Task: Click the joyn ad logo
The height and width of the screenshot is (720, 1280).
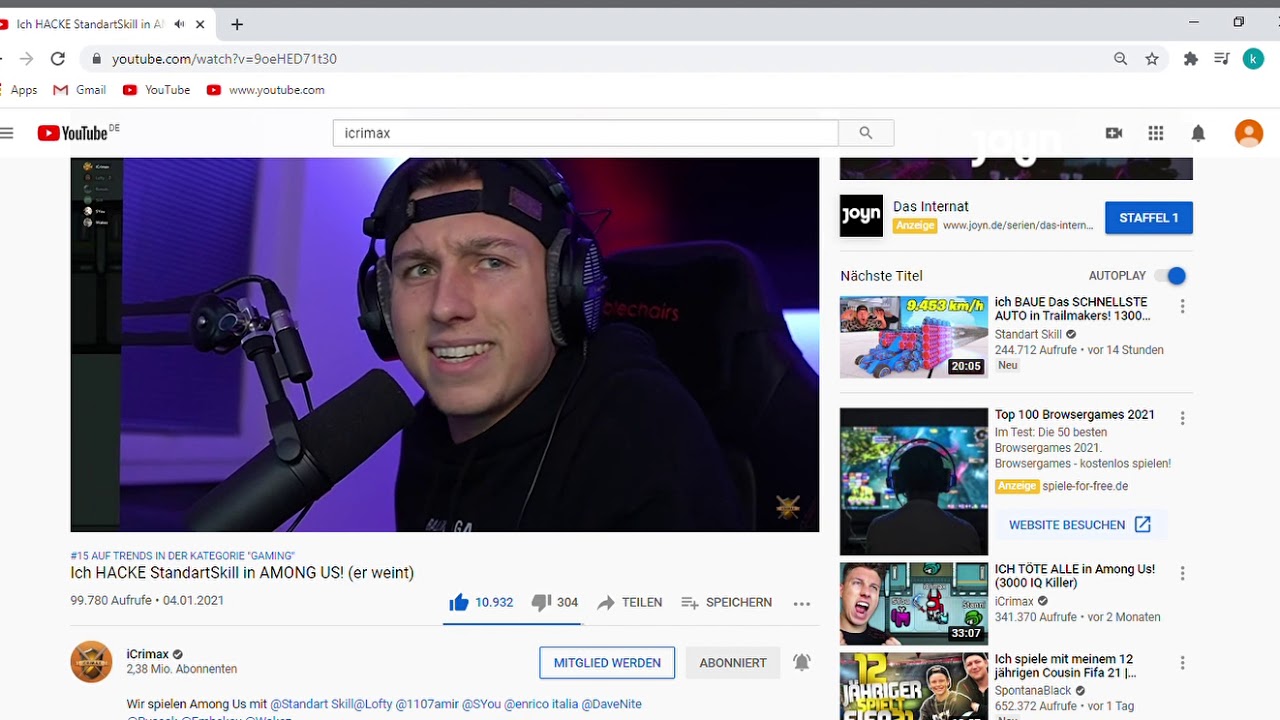Action: click(x=861, y=215)
